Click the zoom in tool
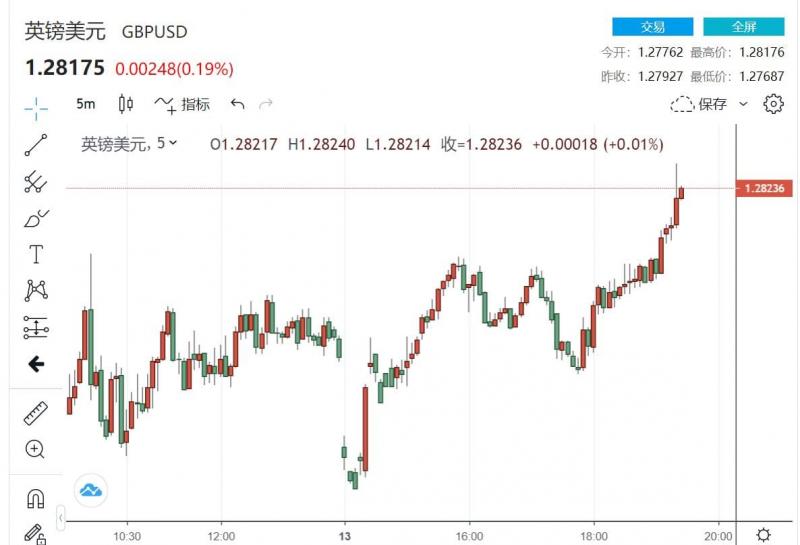This screenshot has height=545, width=800. click(36, 449)
